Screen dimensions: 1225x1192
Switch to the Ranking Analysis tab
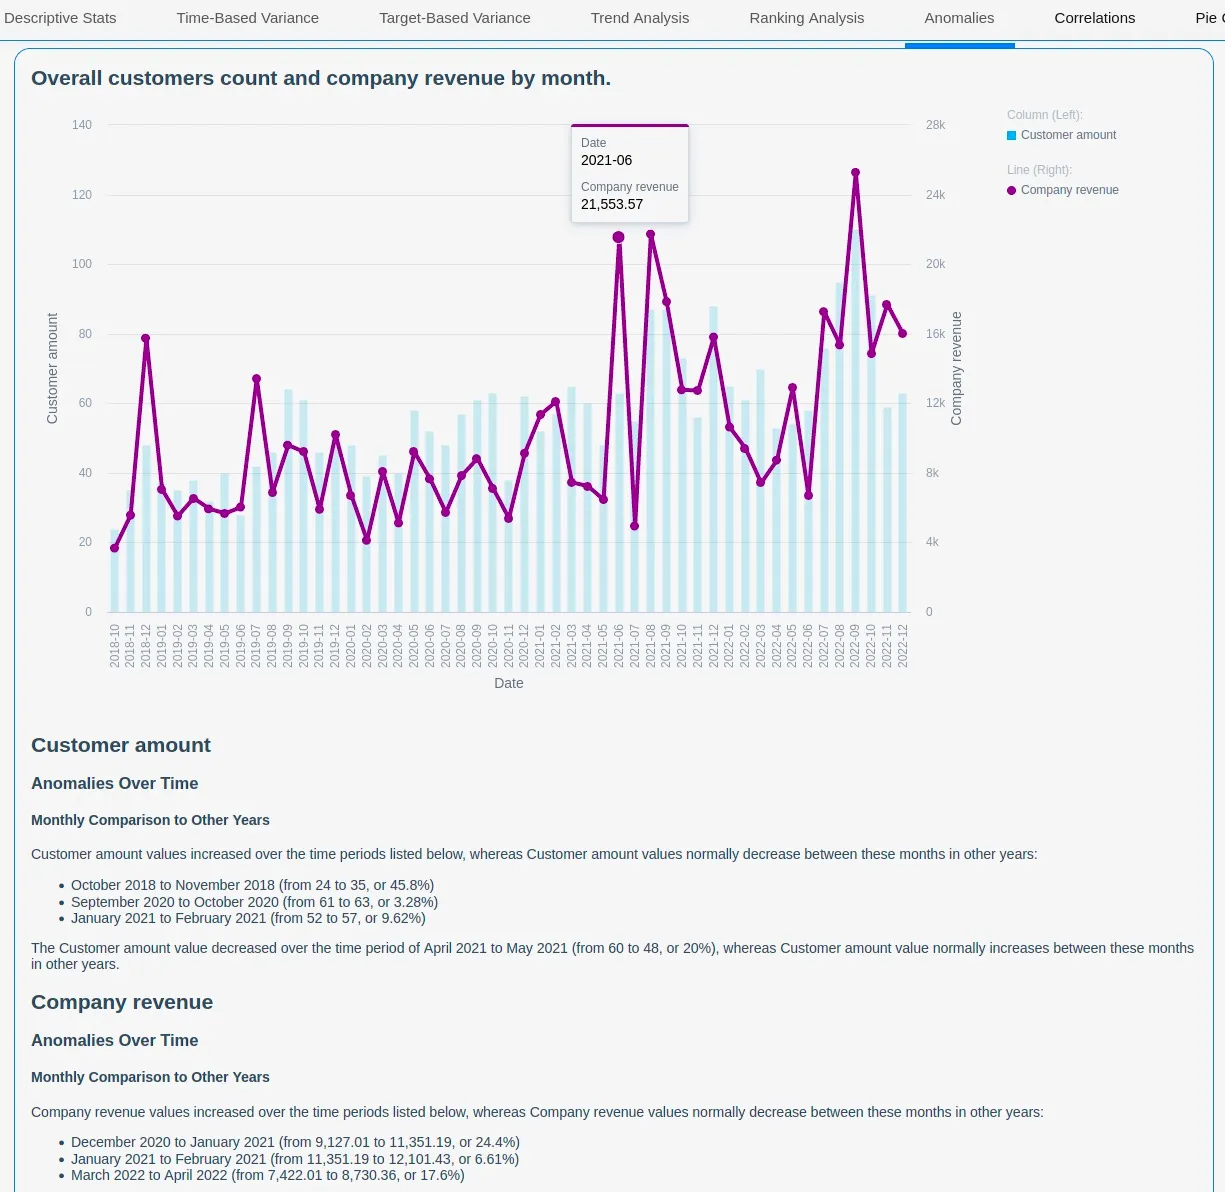click(x=806, y=18)
